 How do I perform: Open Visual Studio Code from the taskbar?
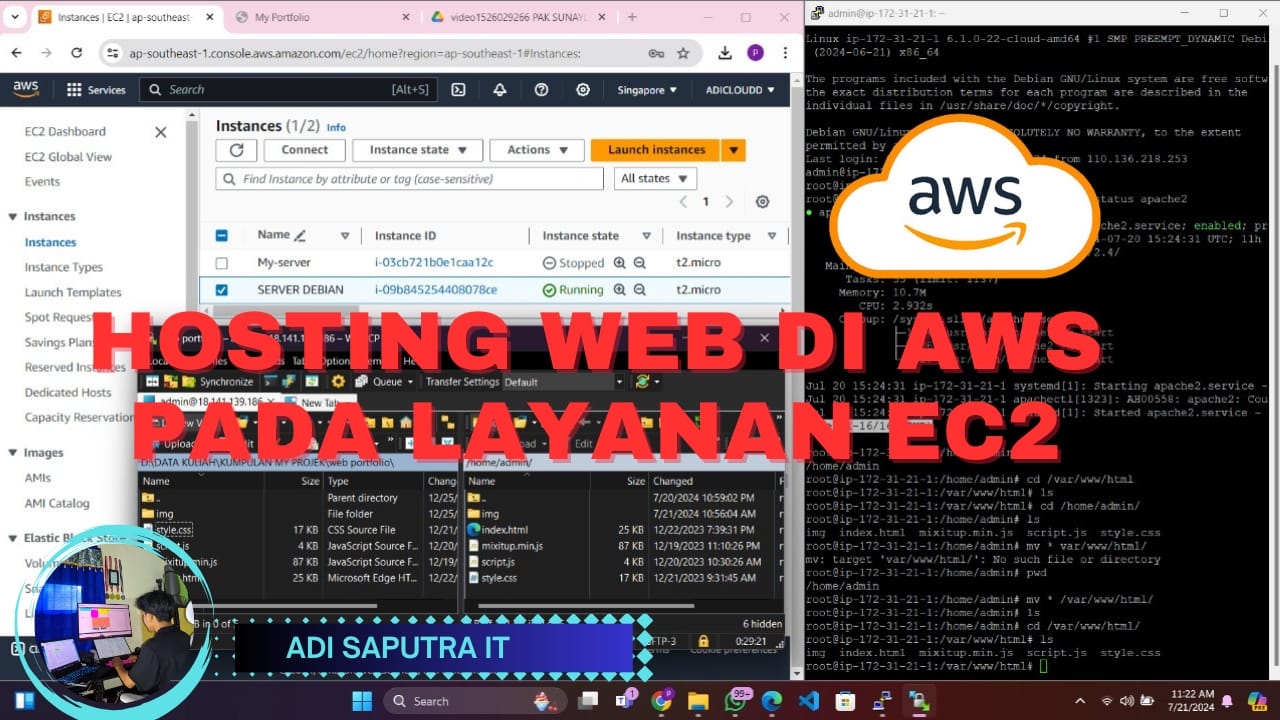click(x=809, y=701)
